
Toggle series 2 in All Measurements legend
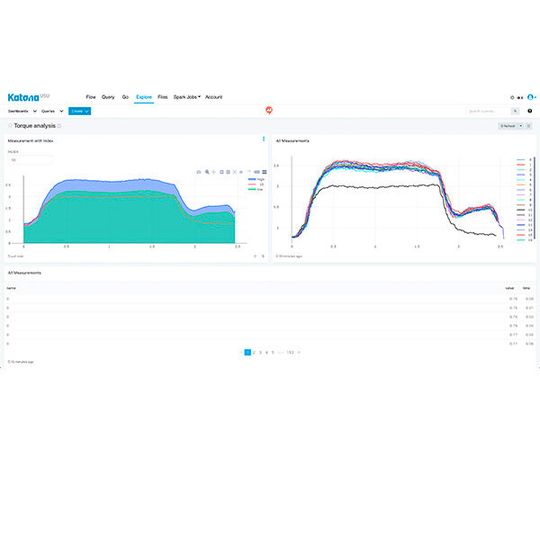click(525, 170)
